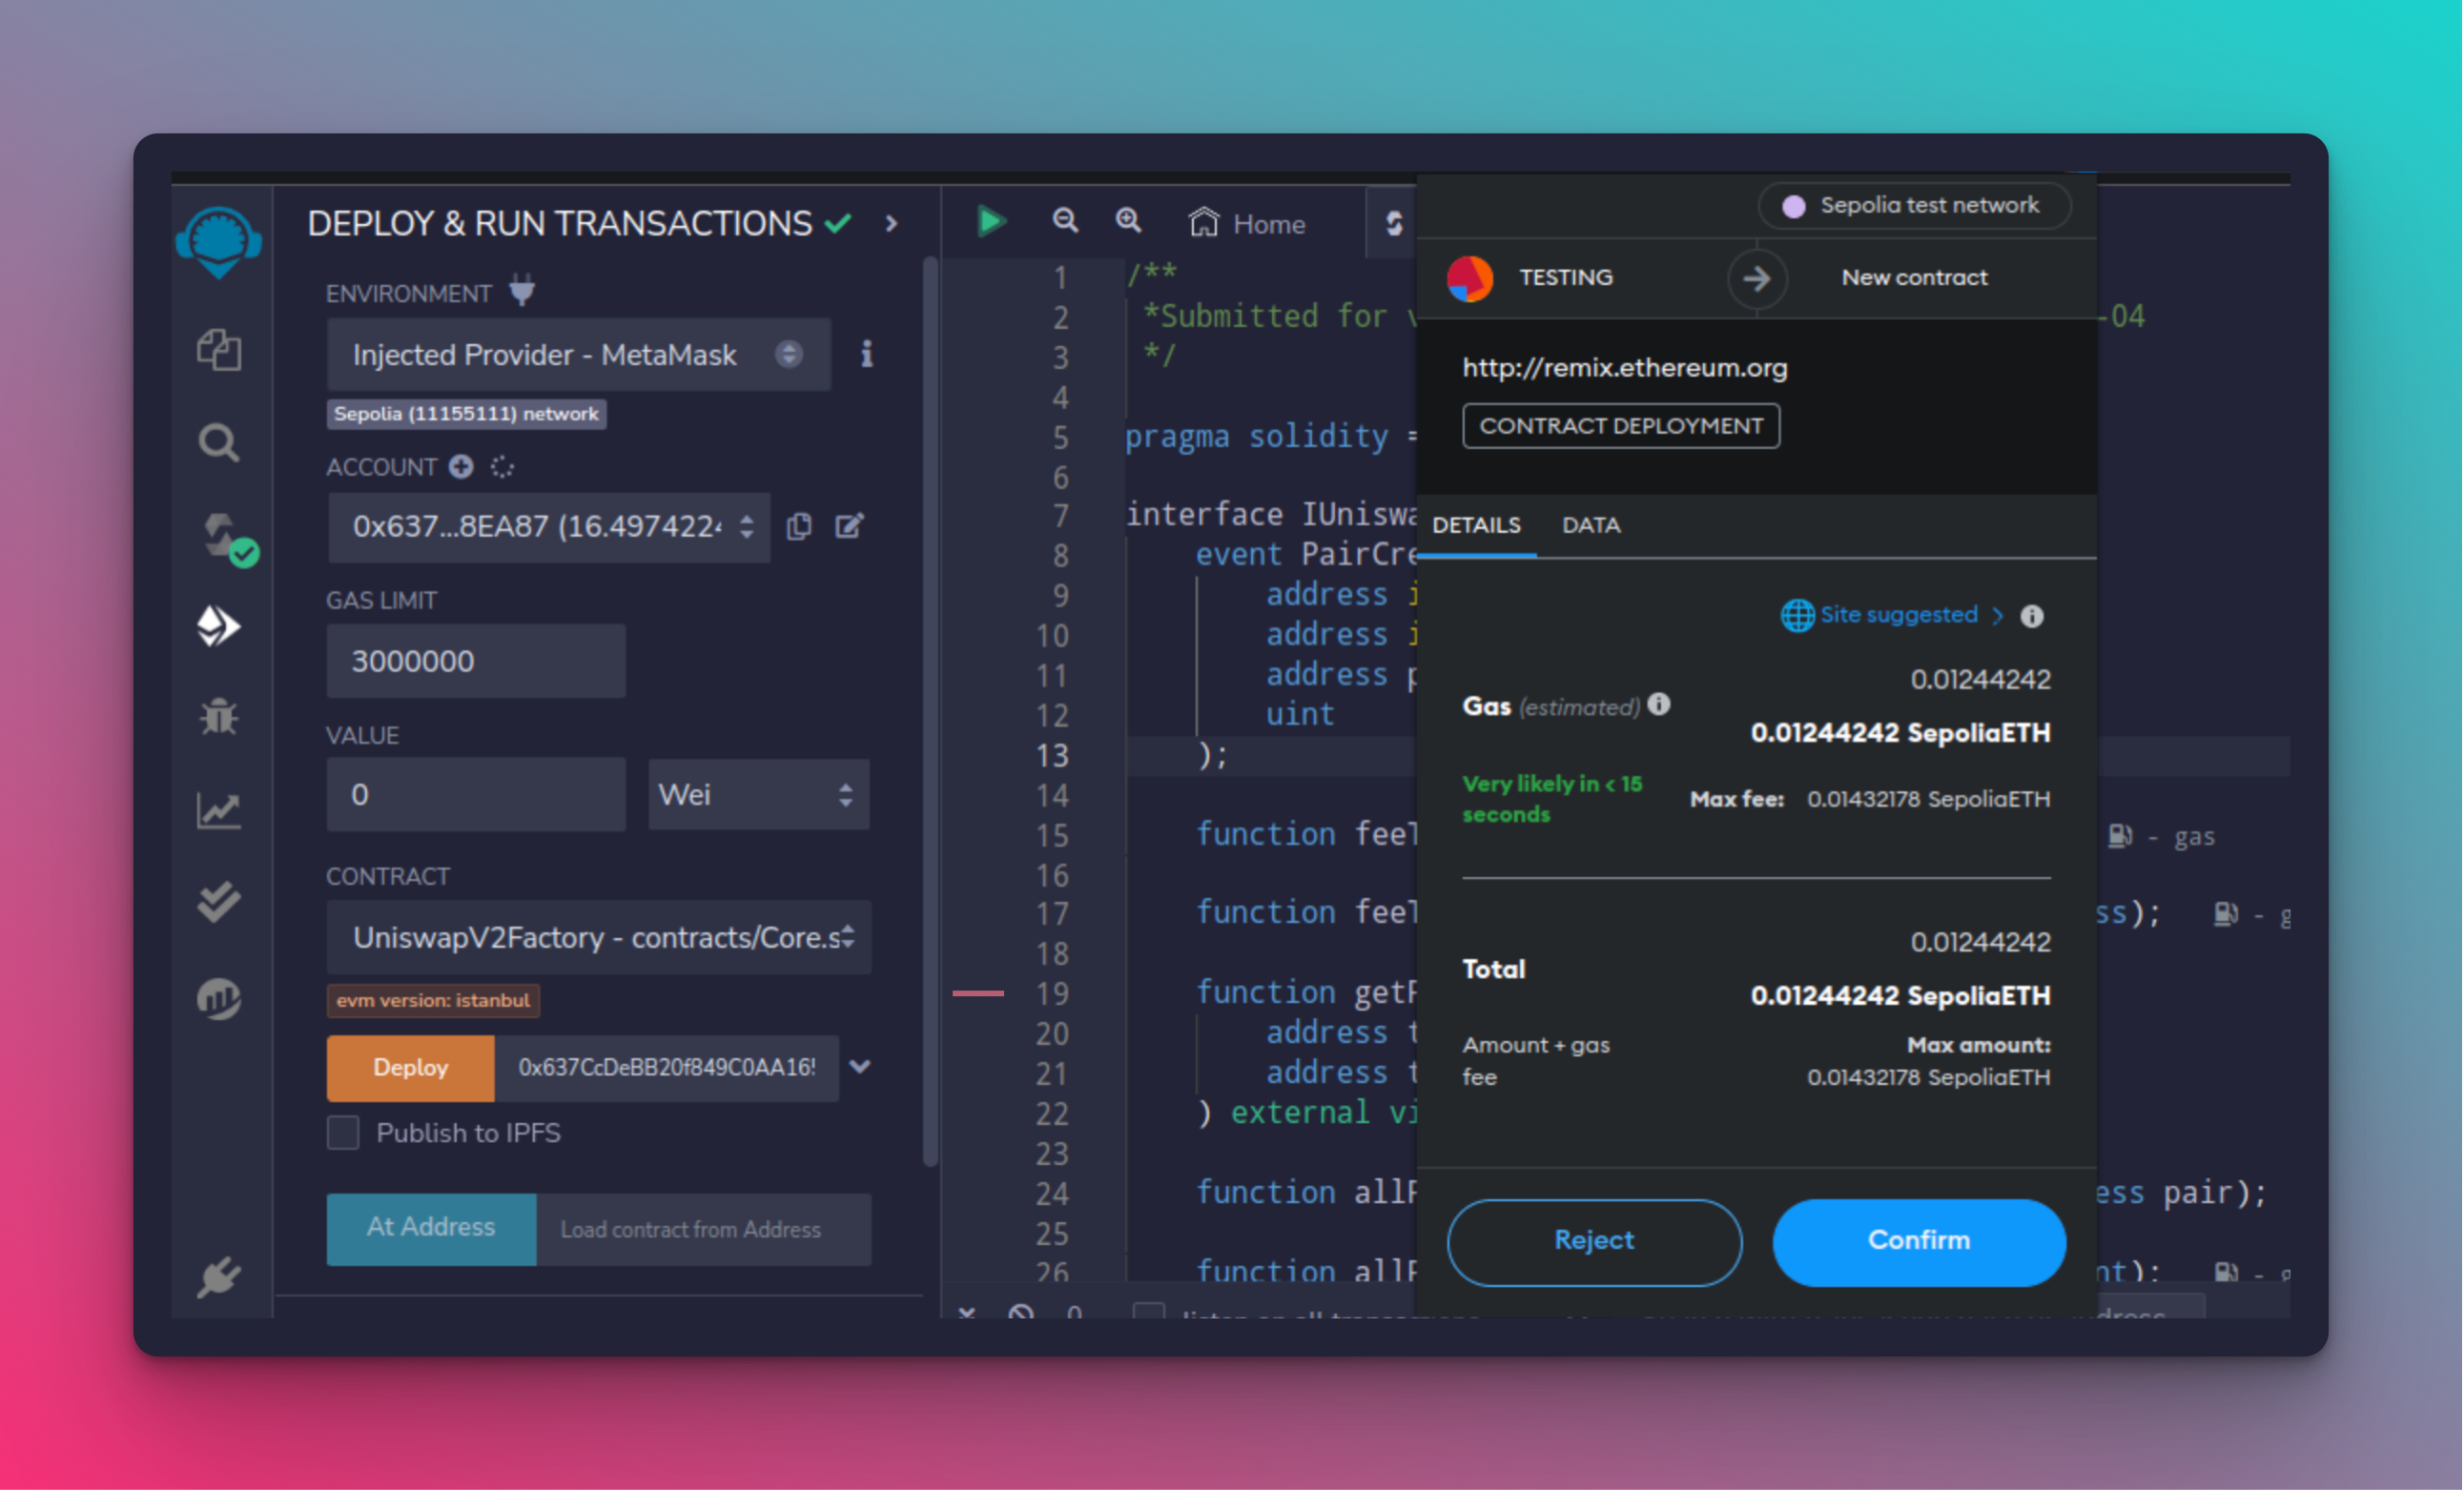Run script with green play icon
The image size is (2464, 1491).
pos(990,221)
